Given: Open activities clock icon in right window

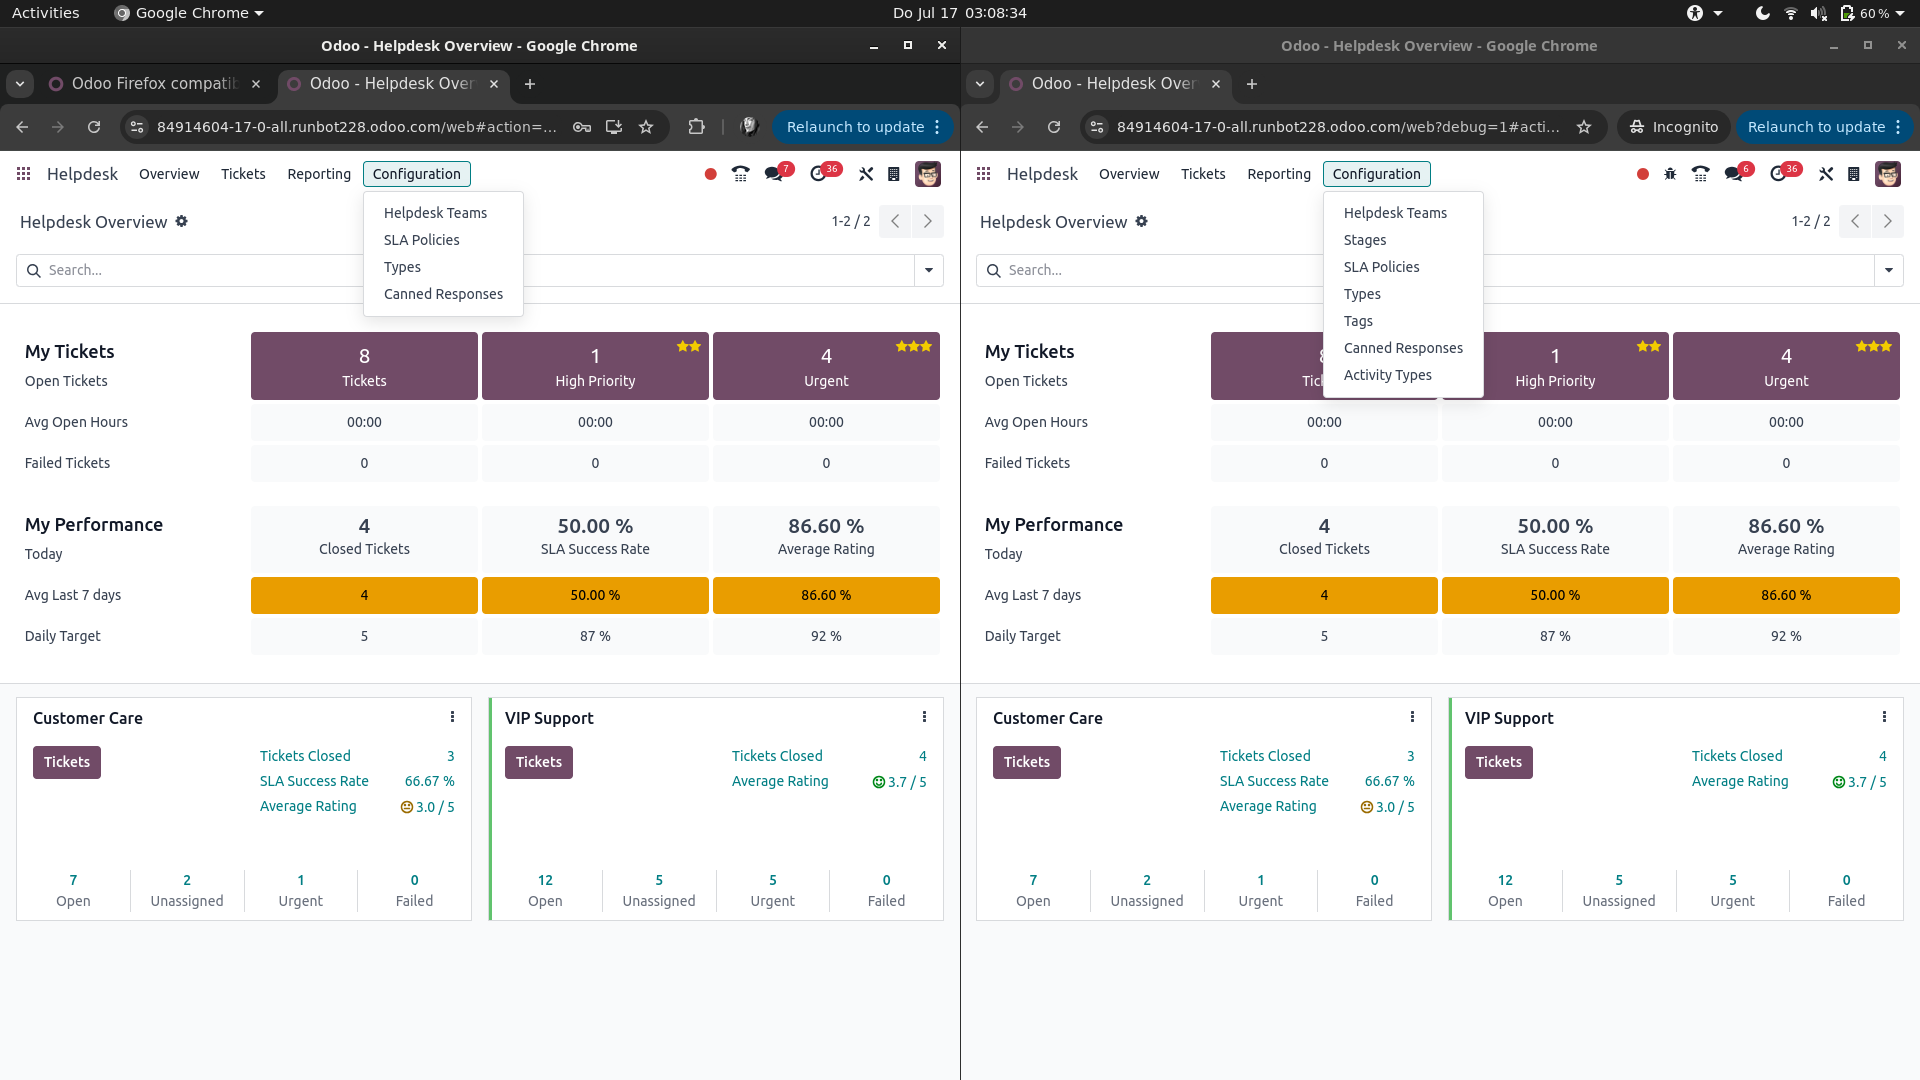Looking at the screenshot, I should click(x=1780, y=173).
